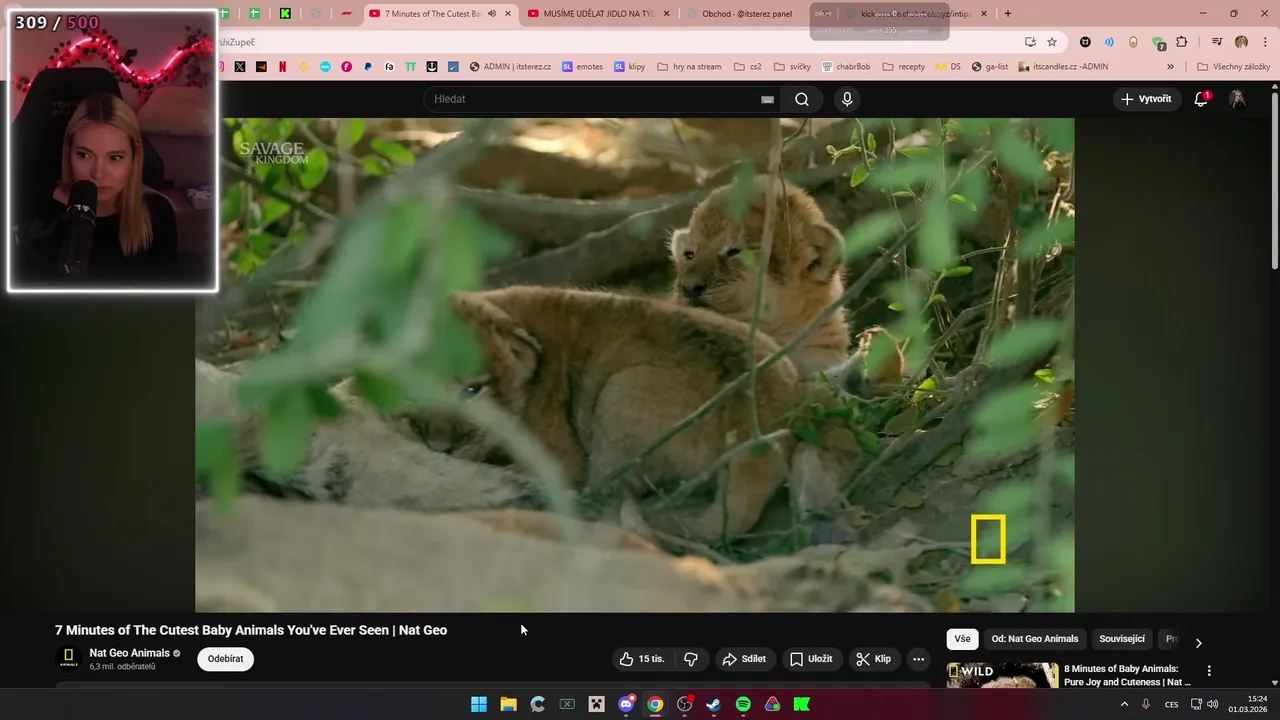The image size is (1280, 720).
Task: Open the recepty bookmark folder
Action: 903,67
